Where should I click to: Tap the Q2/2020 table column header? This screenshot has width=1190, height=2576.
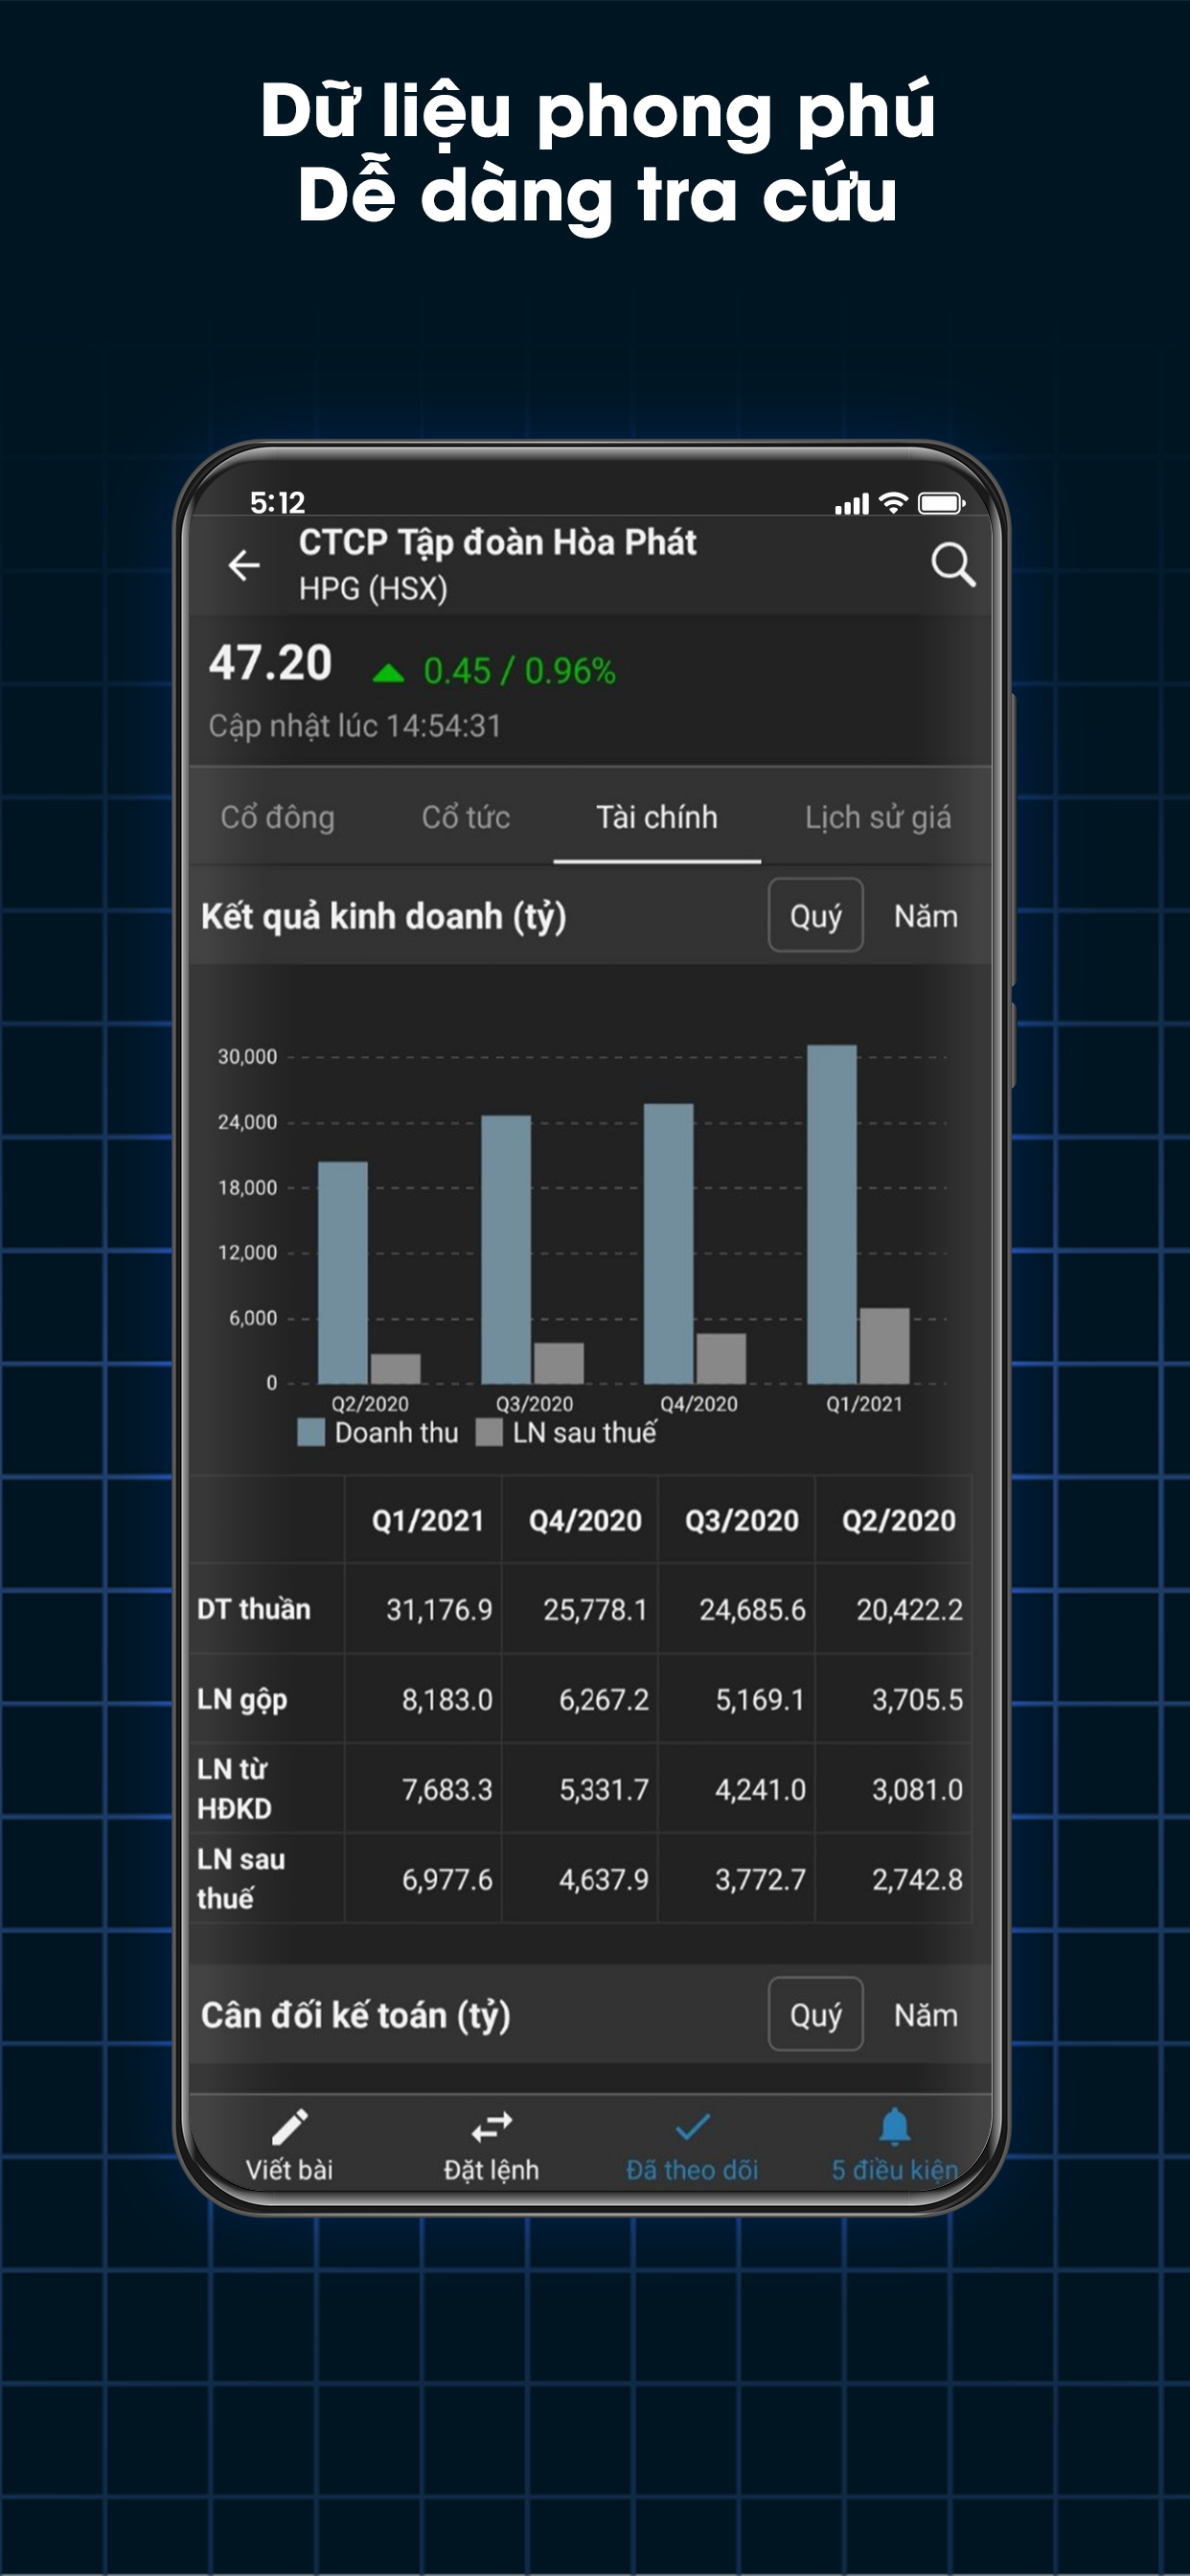[x=898, y=1520]
